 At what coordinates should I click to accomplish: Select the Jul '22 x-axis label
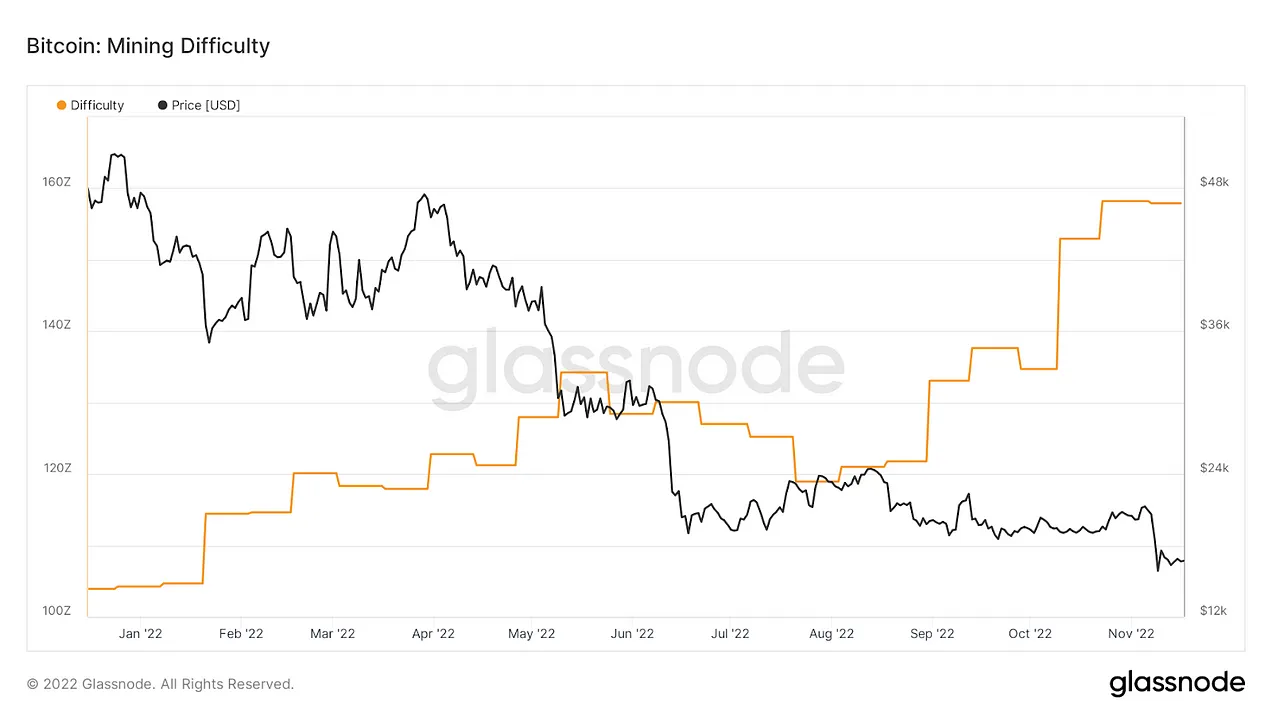[x=730, y=633]
